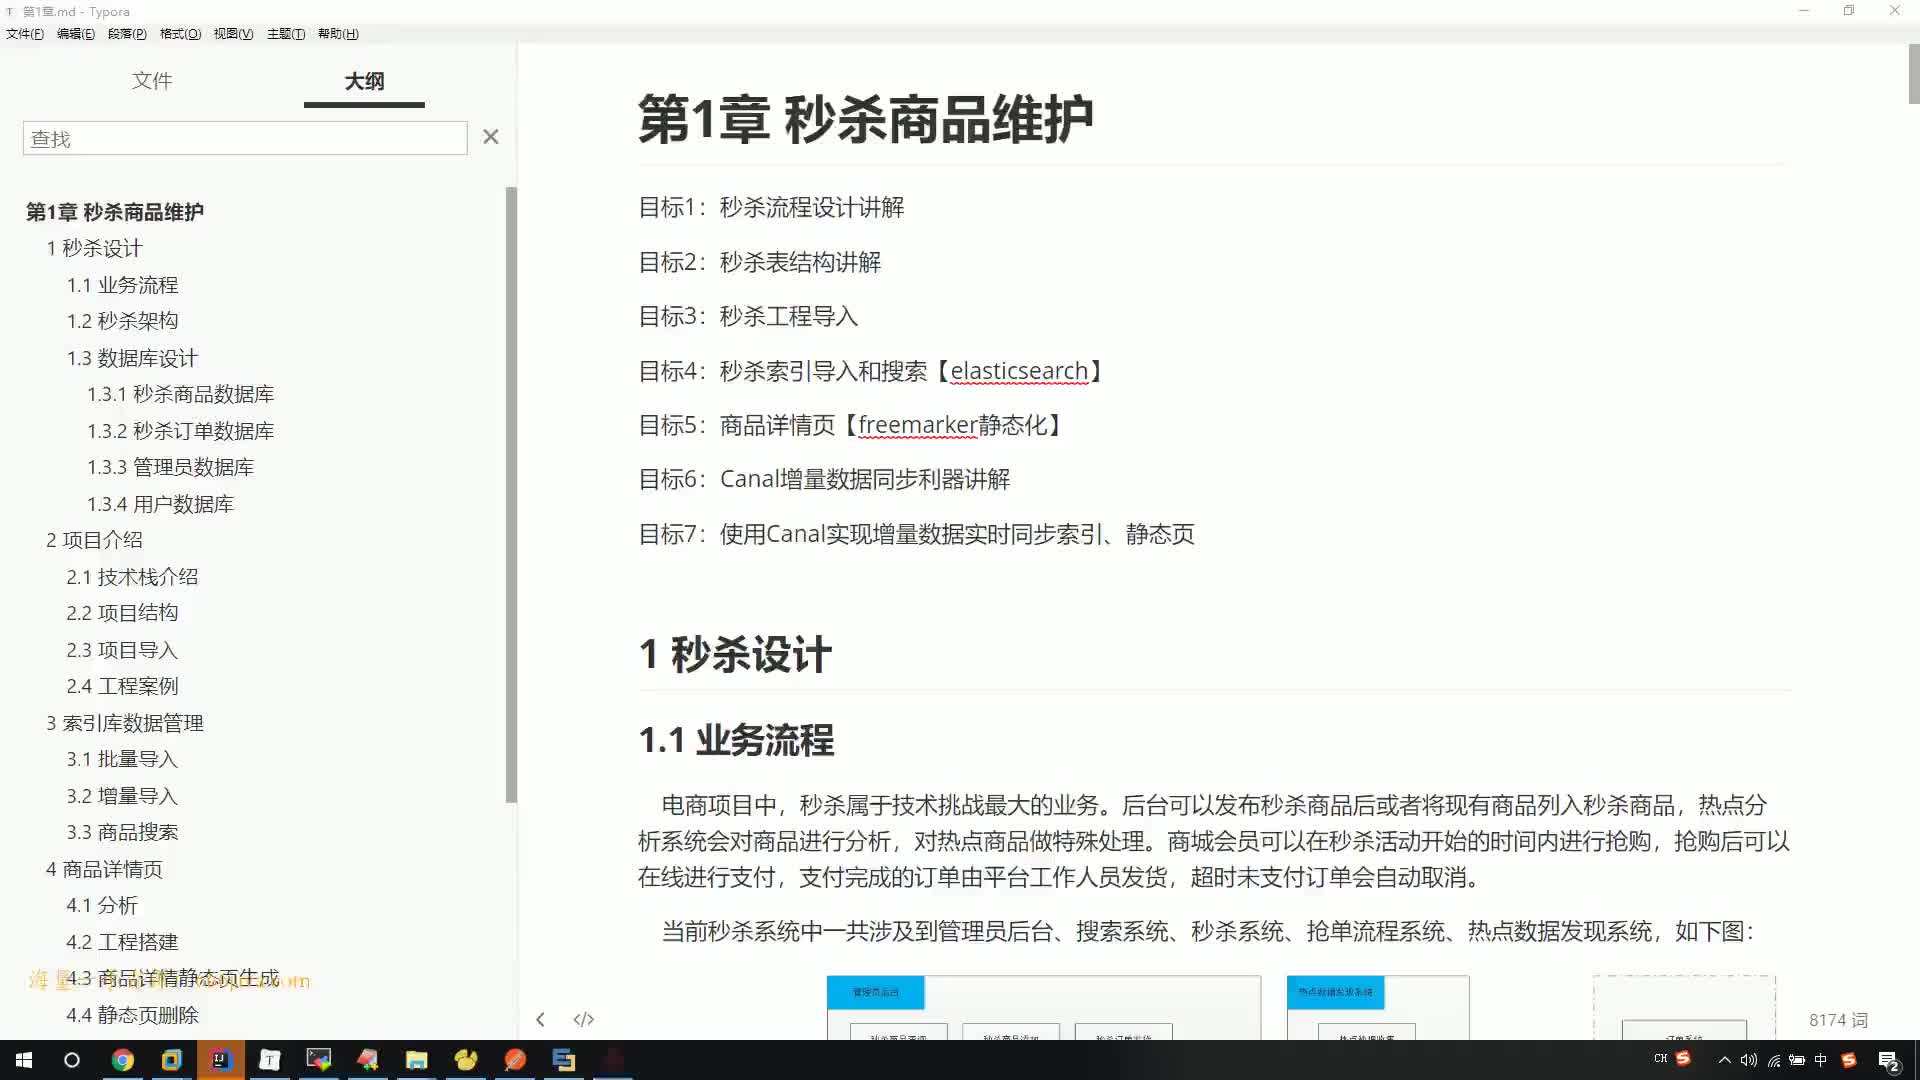
Task: Click the Sogou input icon beside 中
Action: pos(1849,1060)
